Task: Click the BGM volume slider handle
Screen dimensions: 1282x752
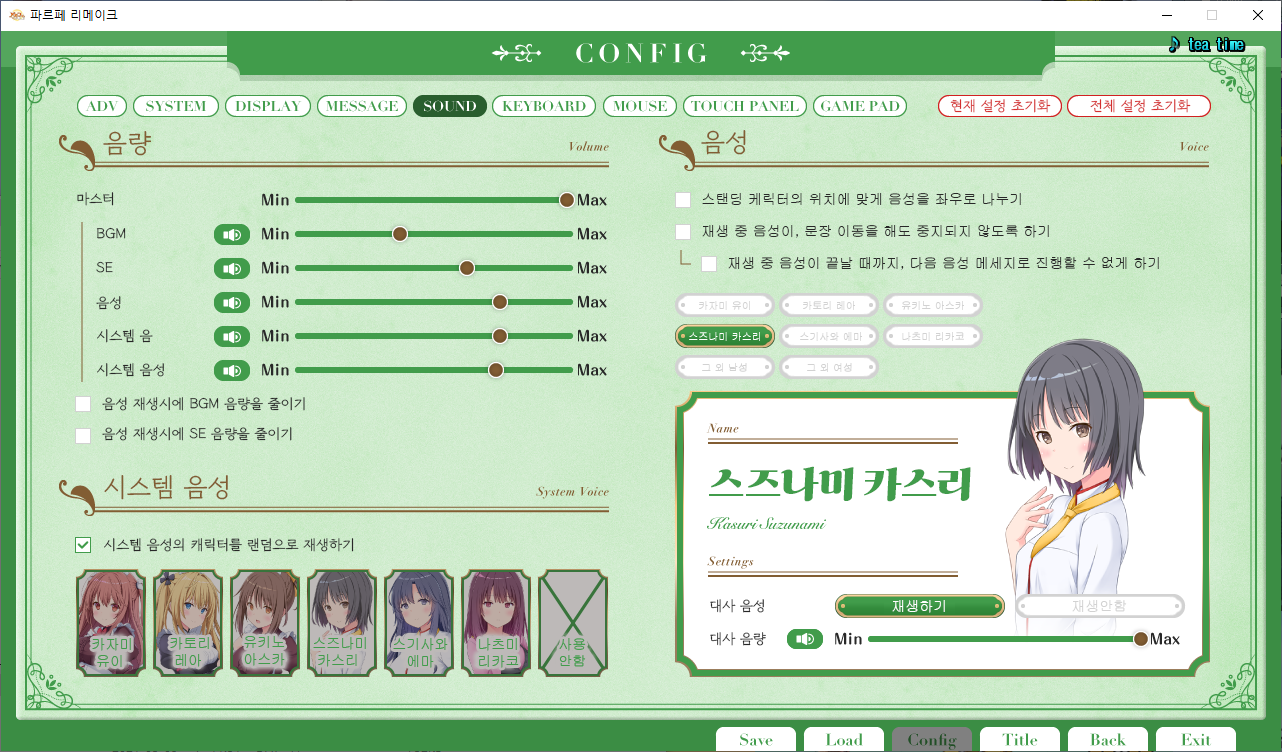Action: (400, 234)
